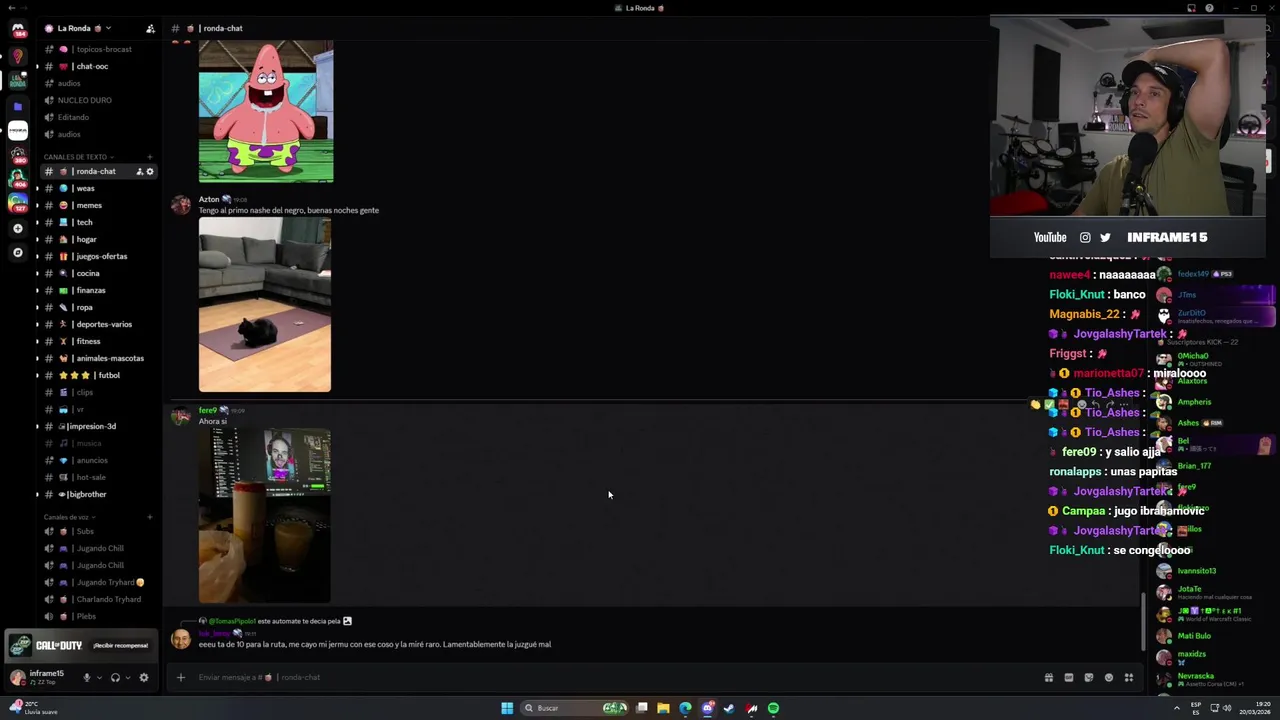Open the server with 127 notifications
The width and height of the screenshot is (1280, 720).
point(18,203)
